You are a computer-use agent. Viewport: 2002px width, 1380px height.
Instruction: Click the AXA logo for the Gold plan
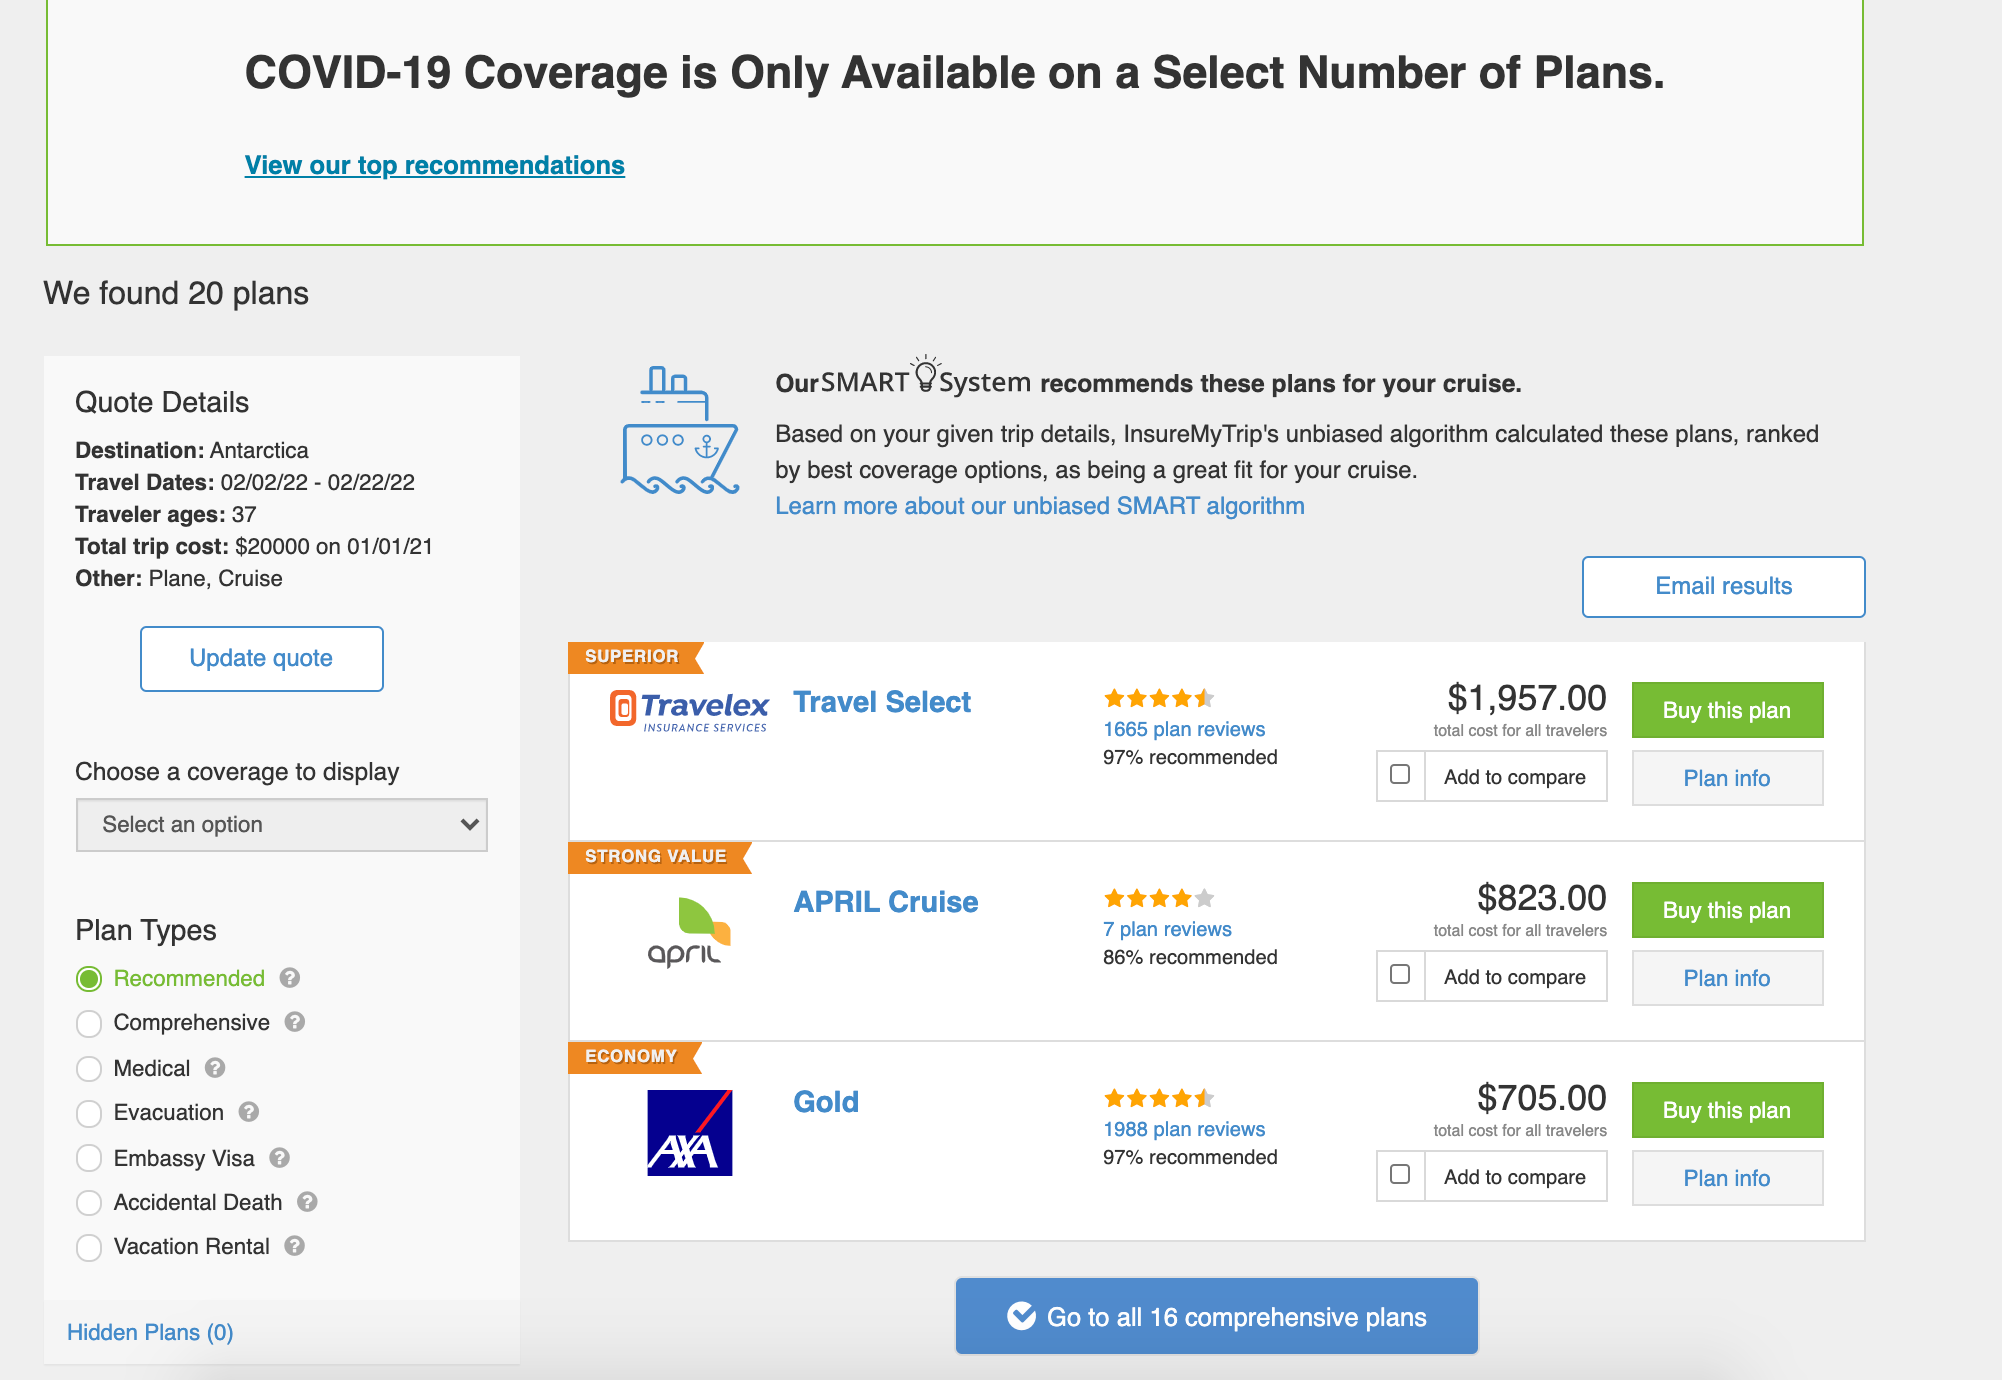(x=688, y=1132)
